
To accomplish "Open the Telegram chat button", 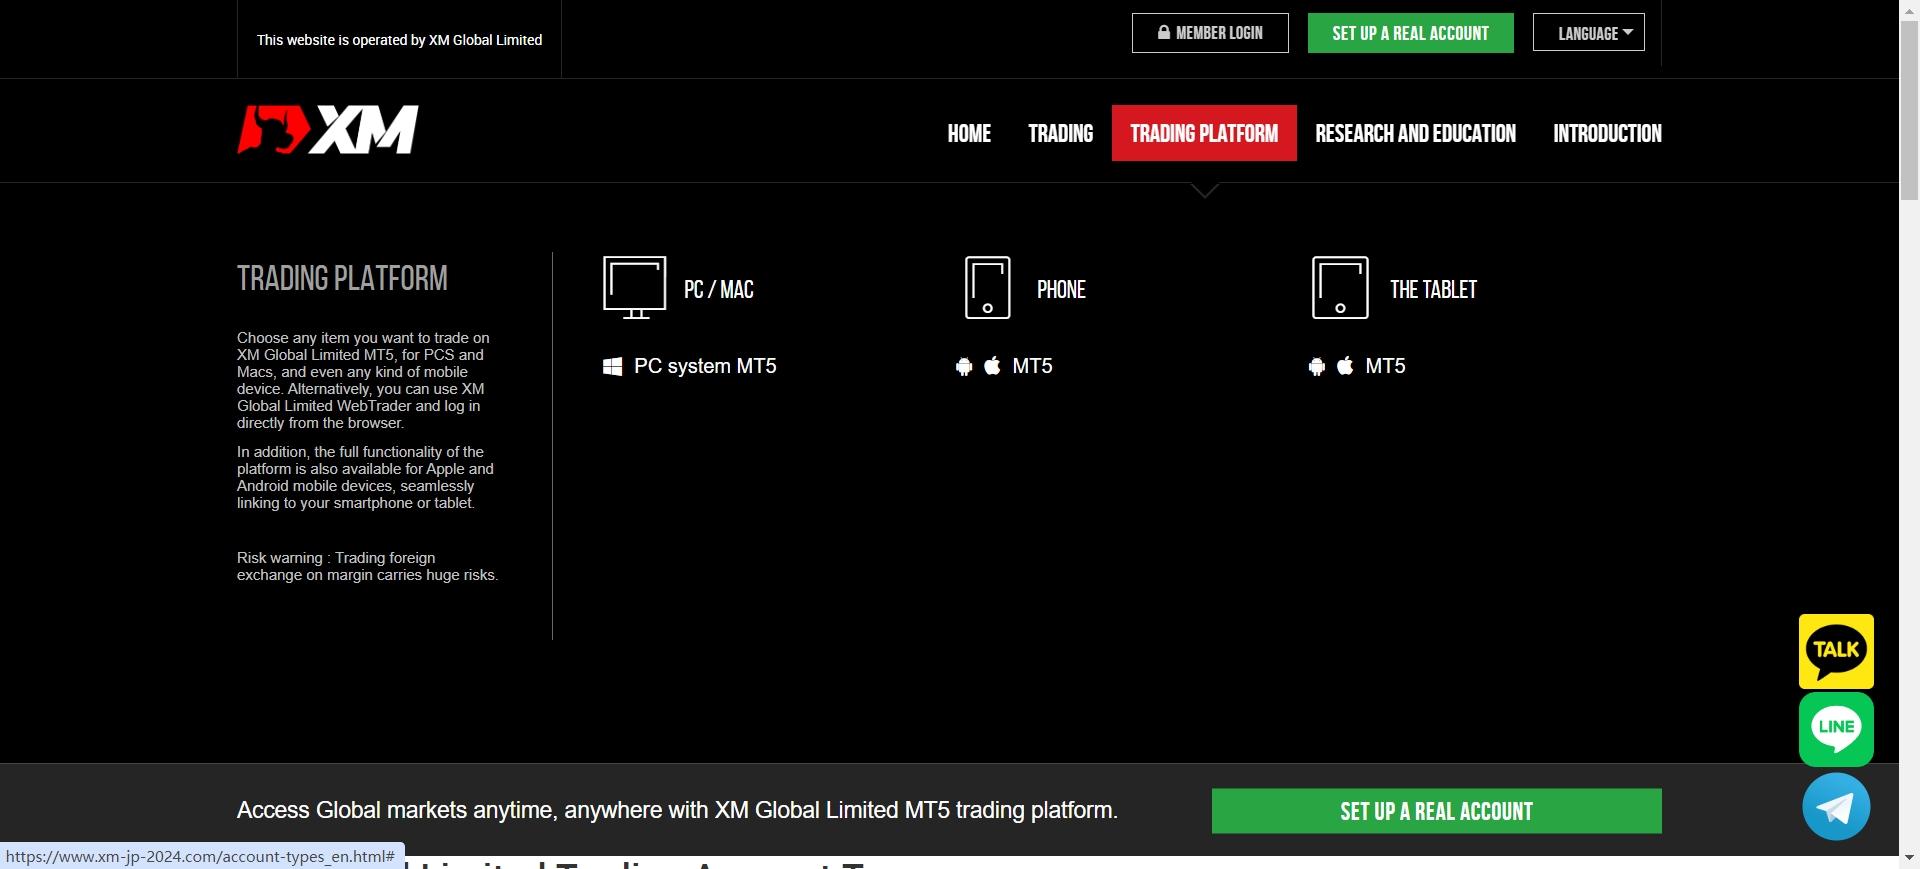I will point(1836,807).
